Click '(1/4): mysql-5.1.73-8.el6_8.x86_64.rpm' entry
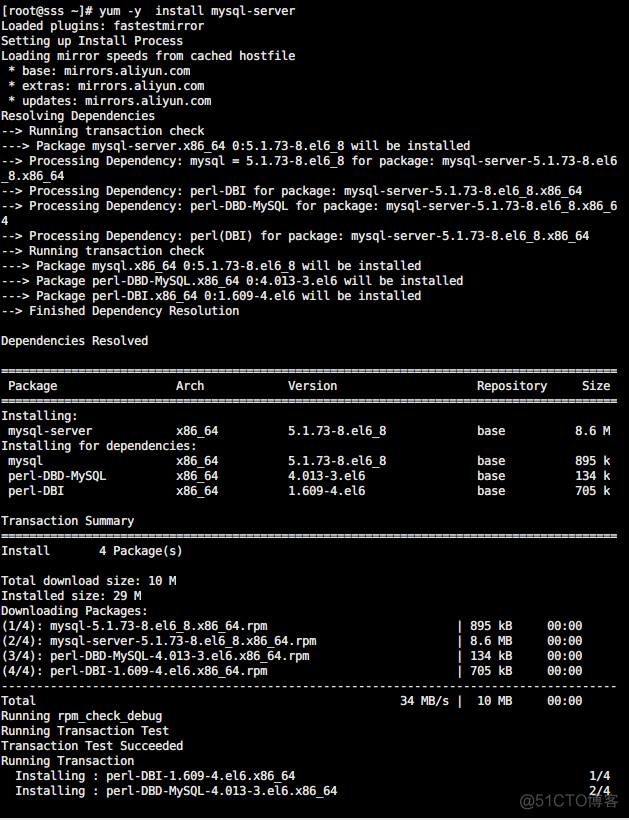629x820 pixels. pyautogui.click(x=134, y=627)
